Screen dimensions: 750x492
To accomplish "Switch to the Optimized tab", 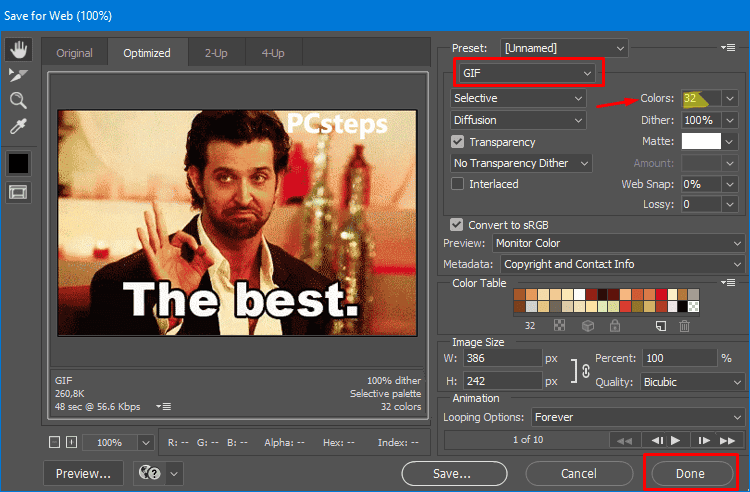I will tap(147, 53).
